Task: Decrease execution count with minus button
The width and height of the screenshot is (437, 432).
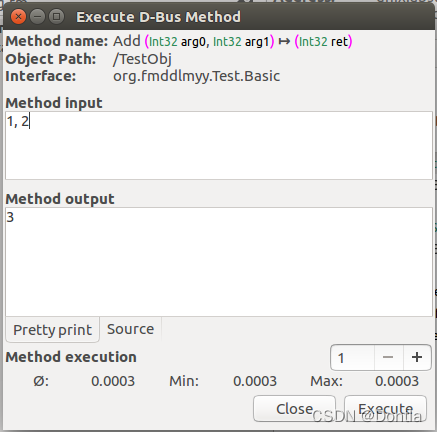Action: (x=388, y=358)
